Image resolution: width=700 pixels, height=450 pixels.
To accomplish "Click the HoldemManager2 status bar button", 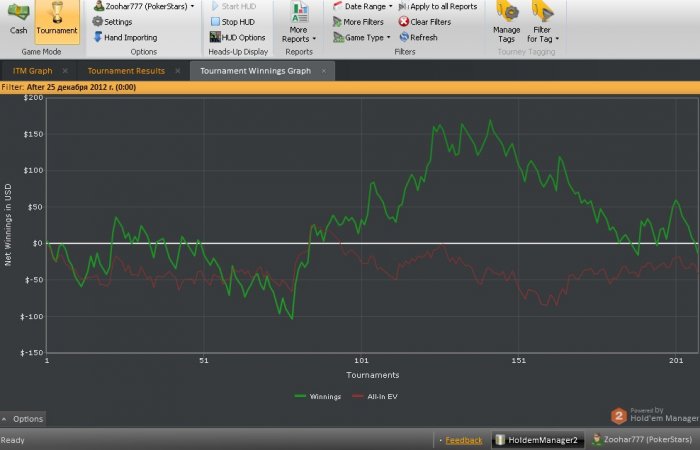I will pyautogui.click(x=538, y=440).
